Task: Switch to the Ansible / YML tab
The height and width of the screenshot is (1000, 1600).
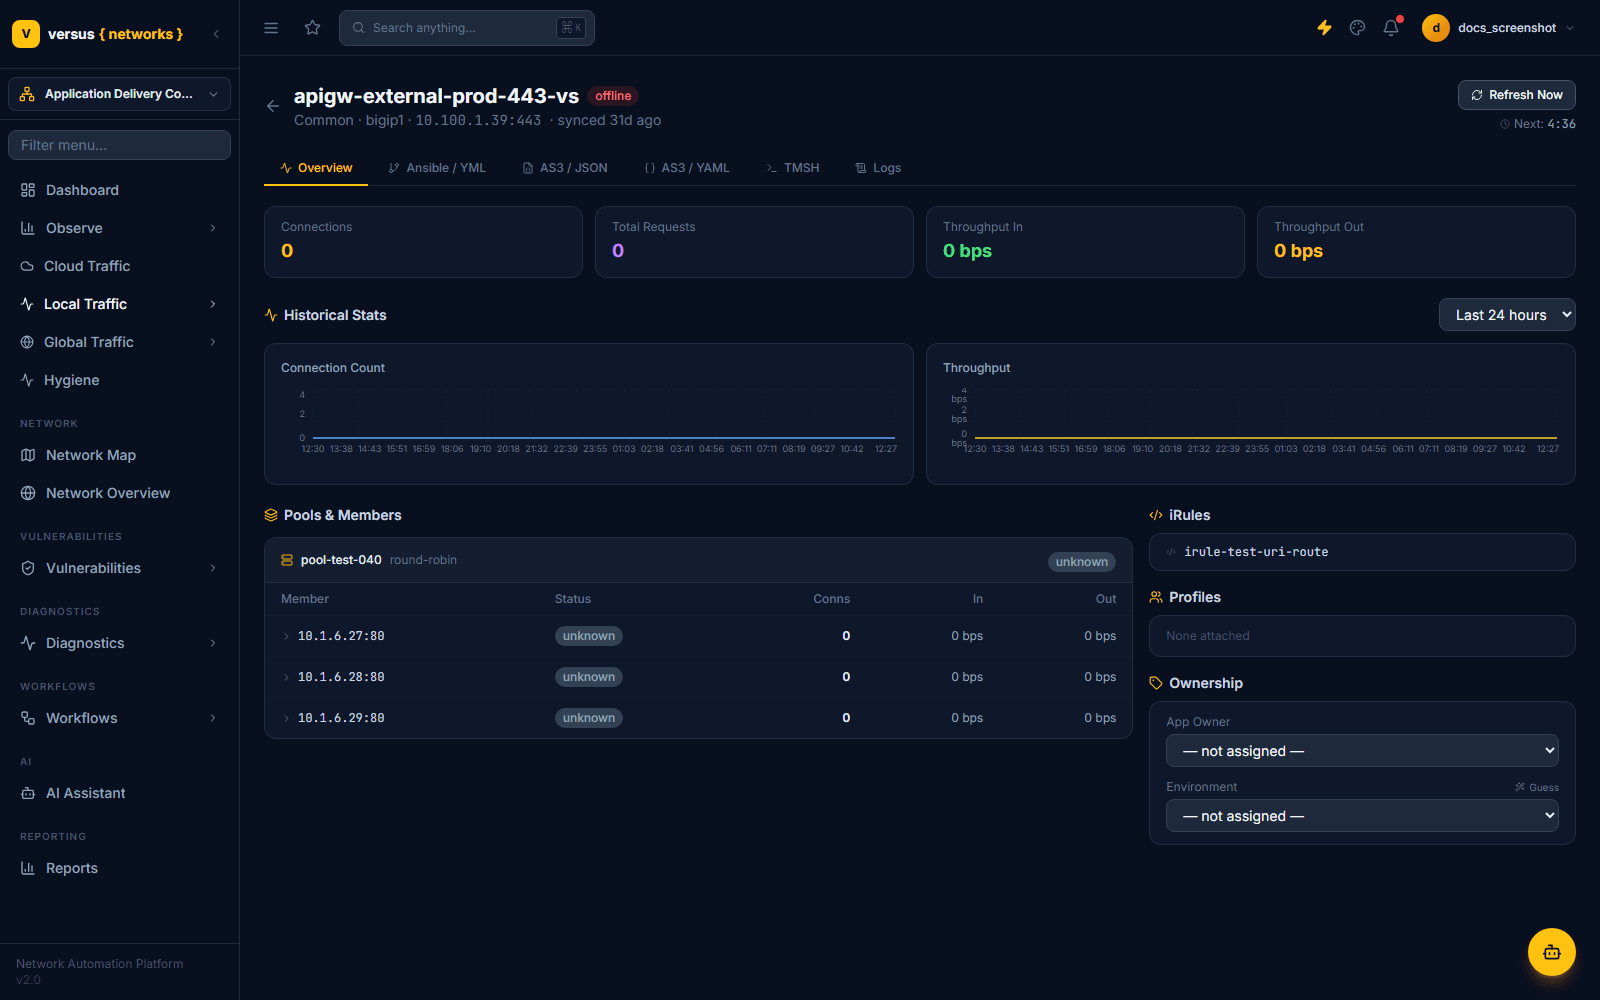Action: [x=437, y=168]
